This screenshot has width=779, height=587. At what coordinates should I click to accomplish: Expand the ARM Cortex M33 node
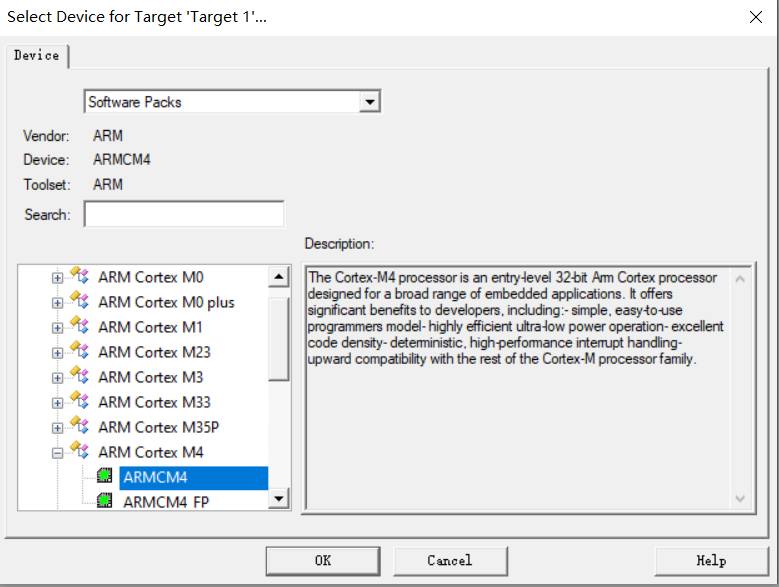(x=58, y=403)
